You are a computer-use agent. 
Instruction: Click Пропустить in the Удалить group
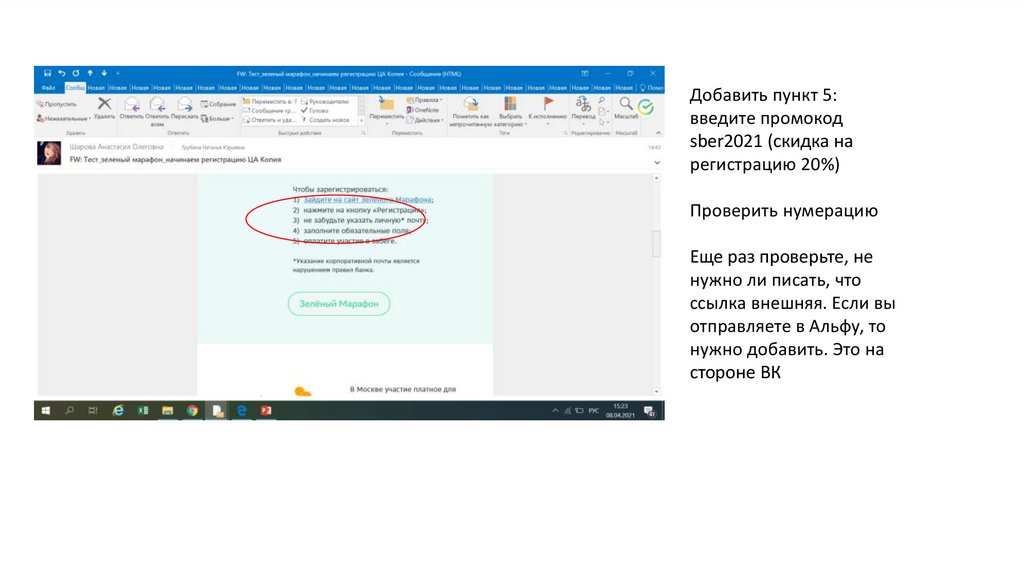point(57,104)
